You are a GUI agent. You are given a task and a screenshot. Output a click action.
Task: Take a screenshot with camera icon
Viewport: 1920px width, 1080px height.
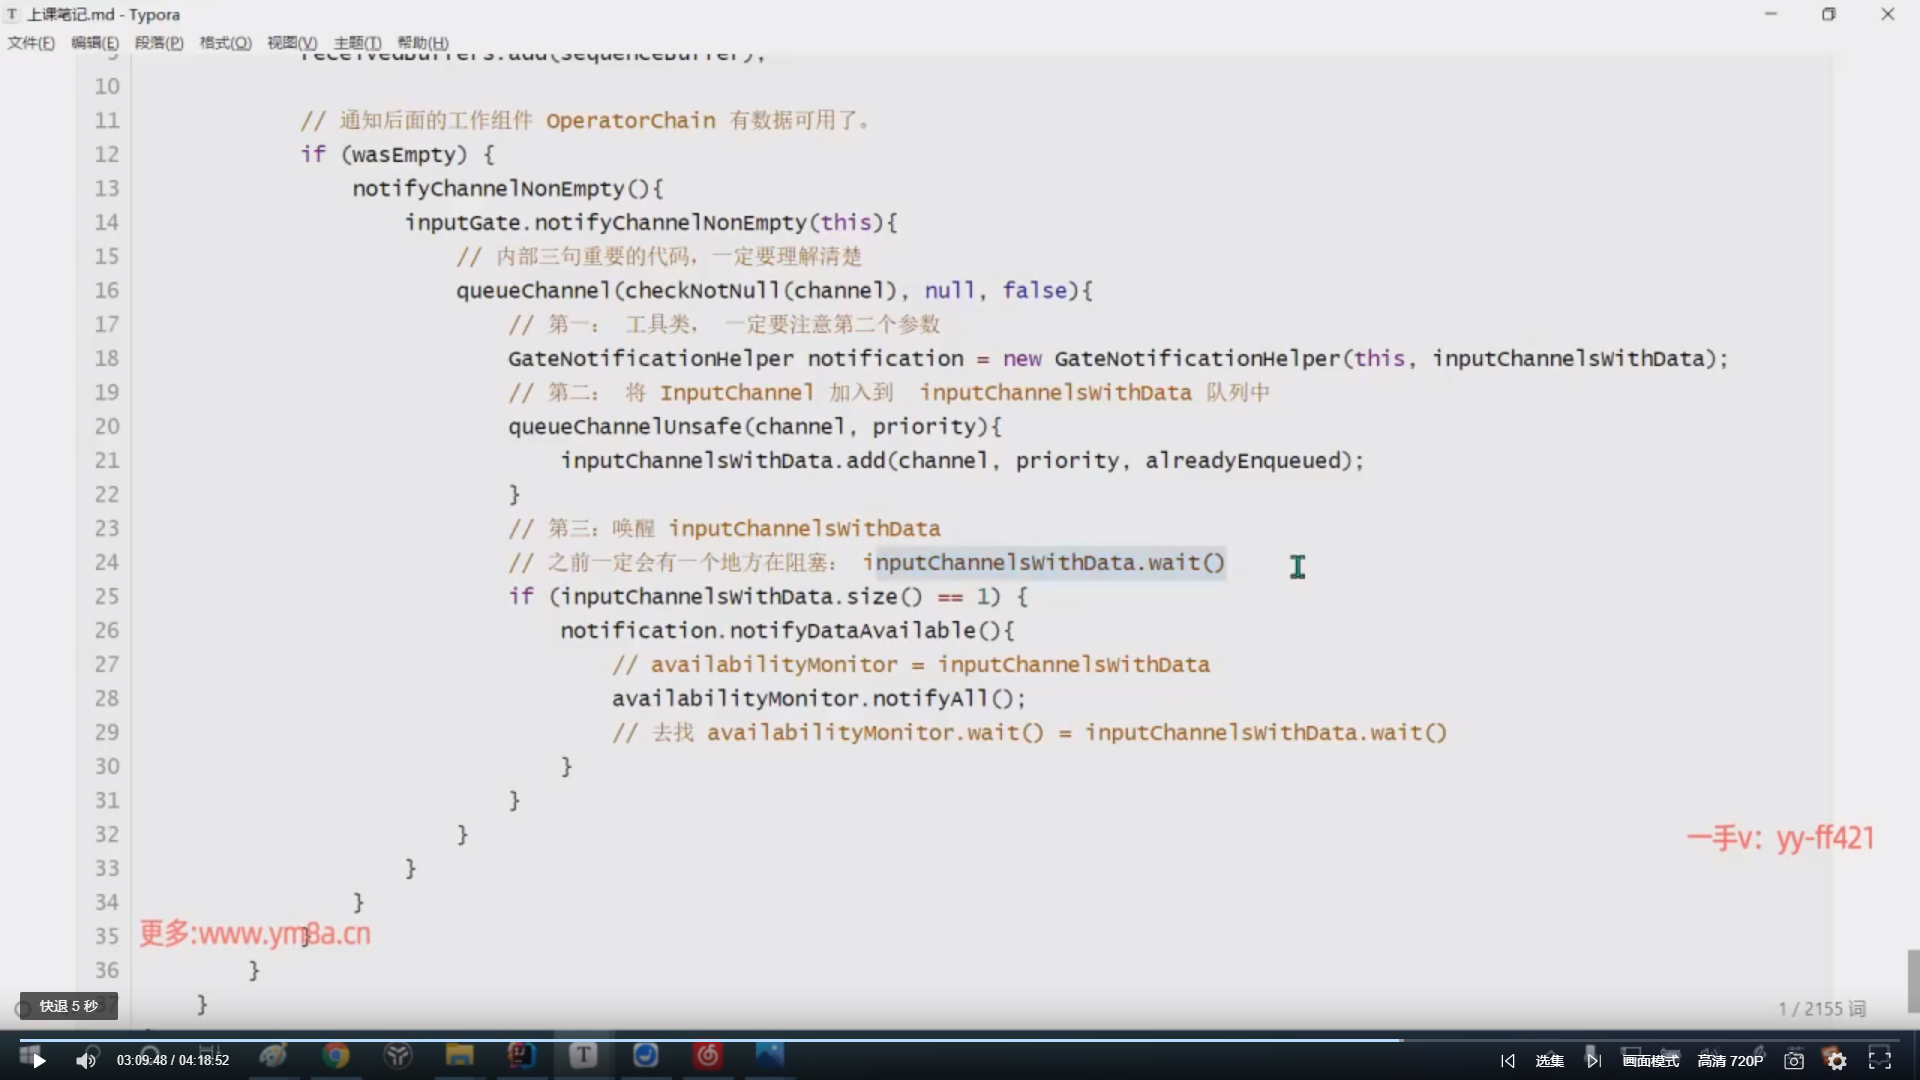tap(1794, 1061)
